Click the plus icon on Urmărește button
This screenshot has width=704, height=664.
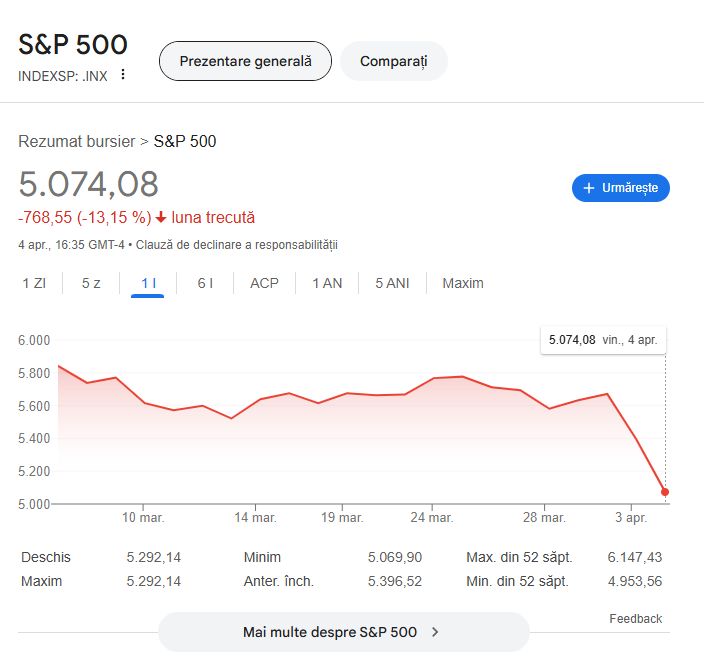coord(589,188)
